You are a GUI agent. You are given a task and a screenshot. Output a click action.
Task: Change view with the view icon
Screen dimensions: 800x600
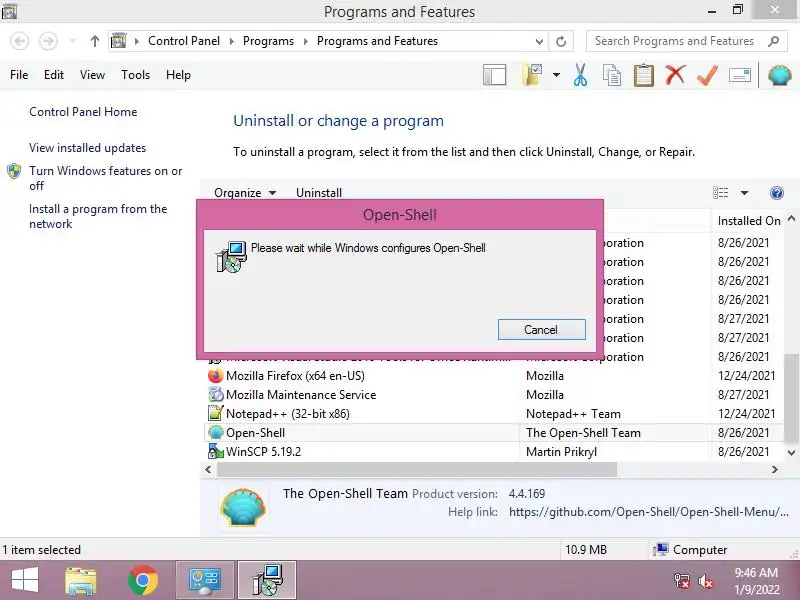point(720,193)
